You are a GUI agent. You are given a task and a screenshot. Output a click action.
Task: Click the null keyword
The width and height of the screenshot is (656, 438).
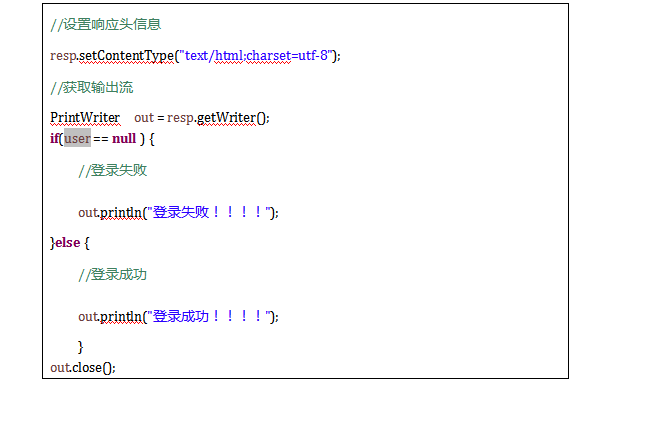click(124, 138)
